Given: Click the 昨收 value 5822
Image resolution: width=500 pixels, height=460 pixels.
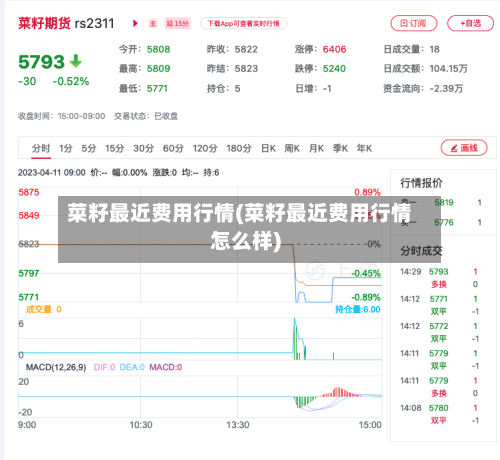Looking at the screenshot, I should coord(246,49).
